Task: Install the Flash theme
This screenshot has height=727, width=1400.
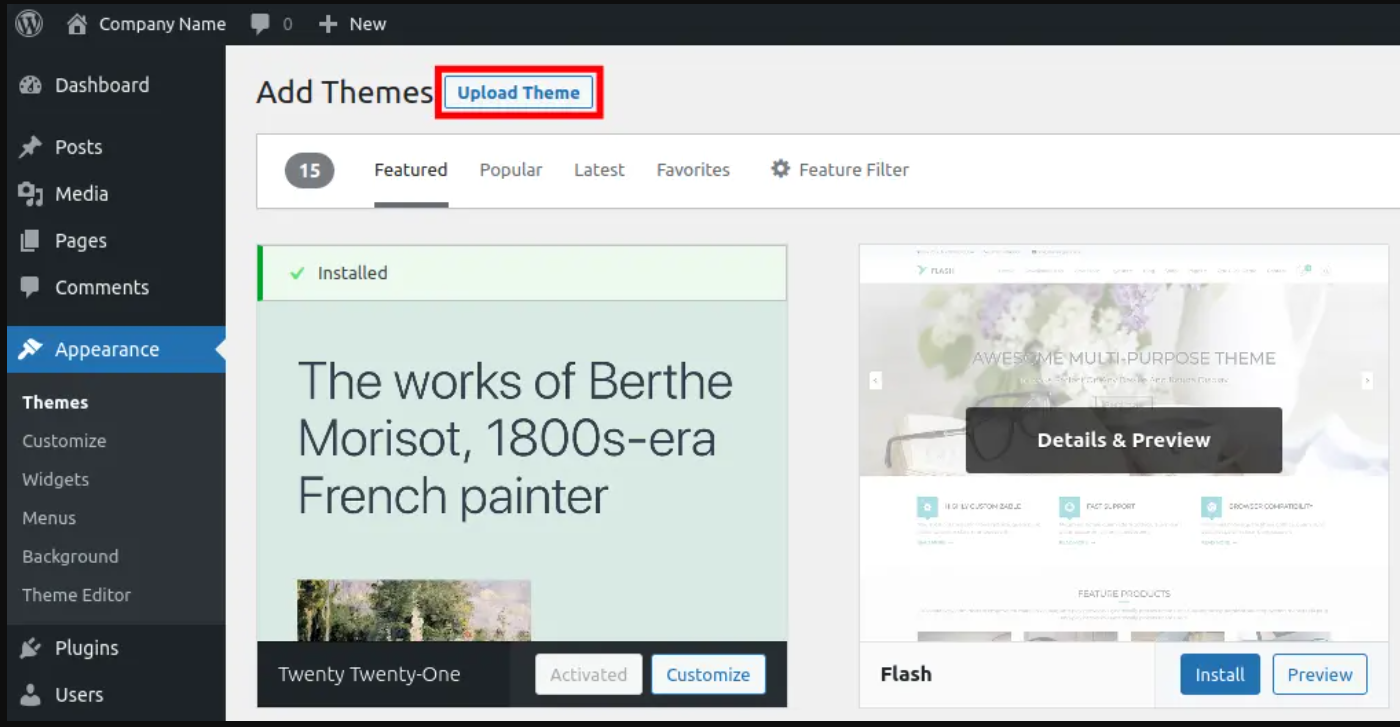Action: point(1220,674)
